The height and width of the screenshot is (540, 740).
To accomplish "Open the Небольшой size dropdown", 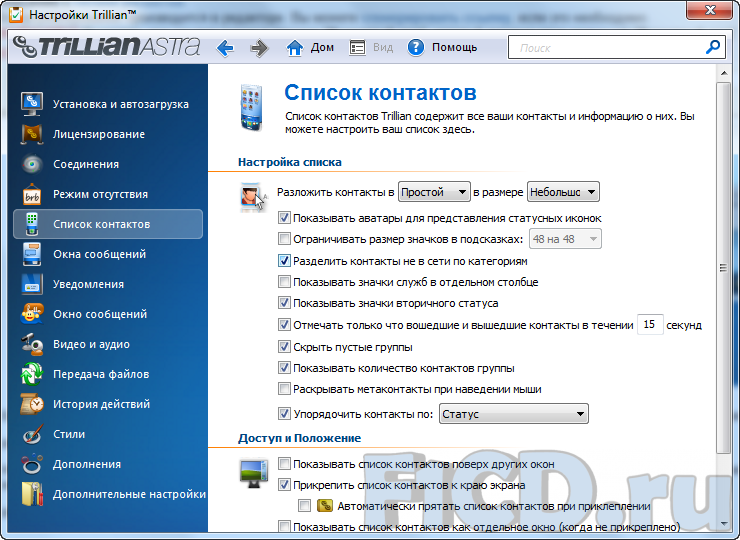I will tap(563, 192).
